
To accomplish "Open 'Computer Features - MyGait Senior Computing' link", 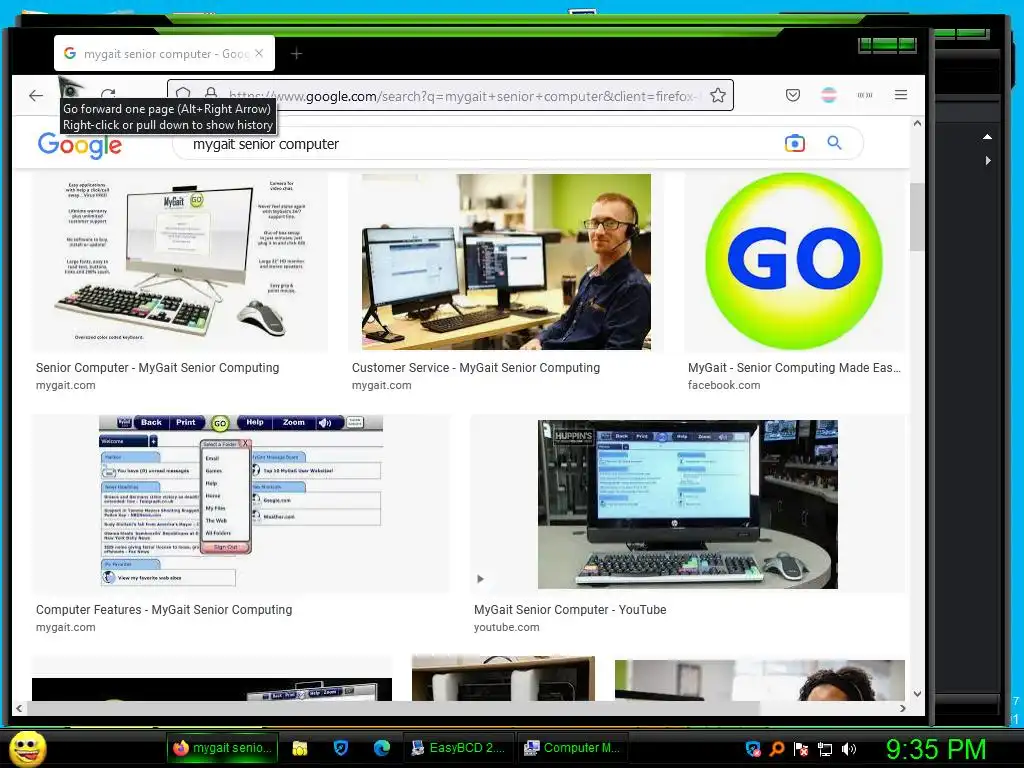I will click(164, 609).
